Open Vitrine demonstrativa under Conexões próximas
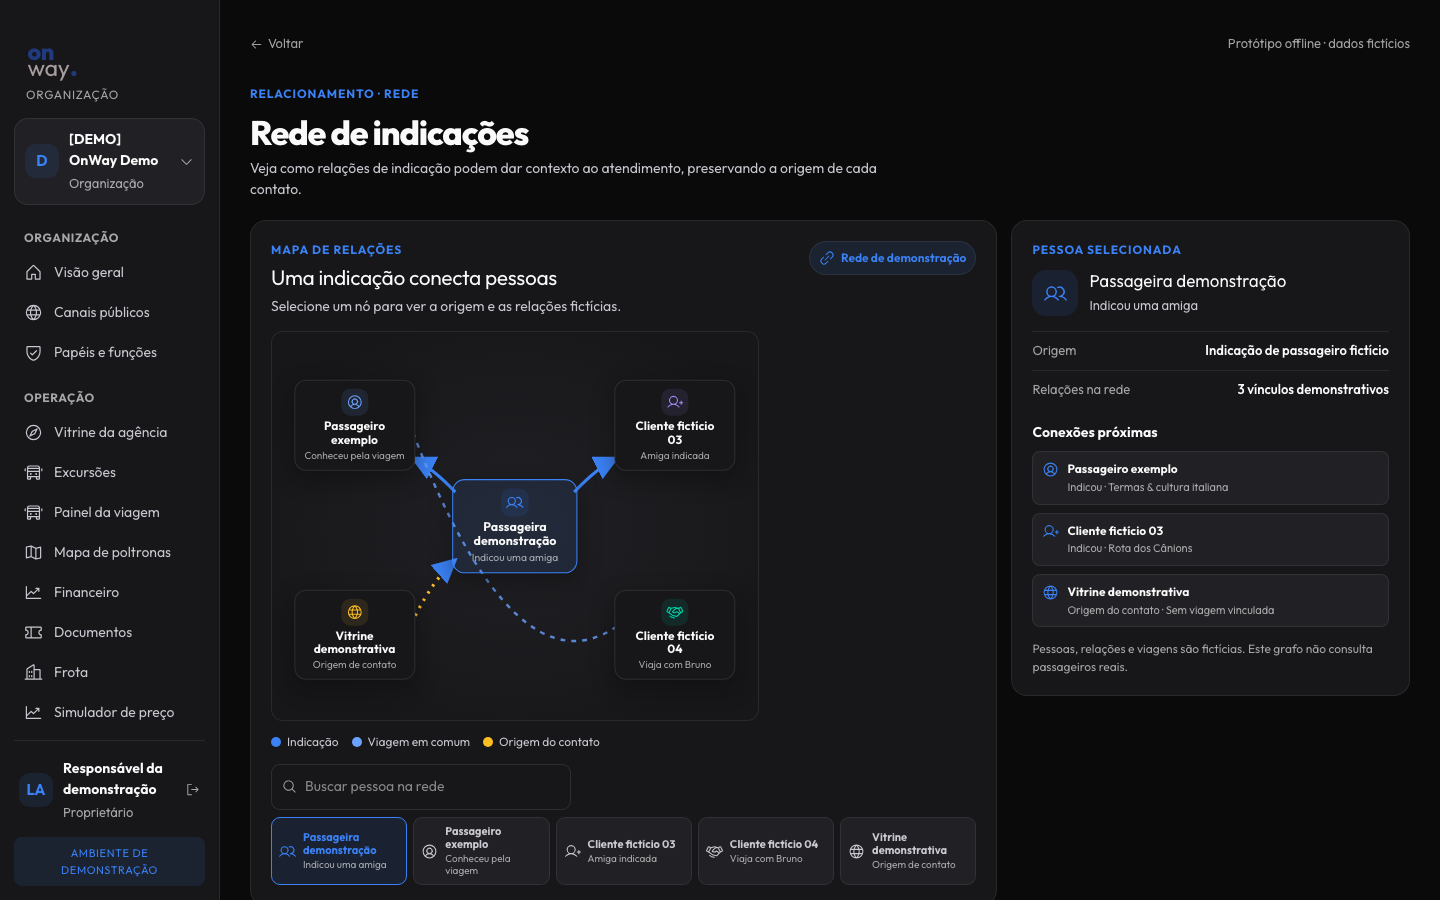Screen dimensions: 1440x900 (1210, 601)
